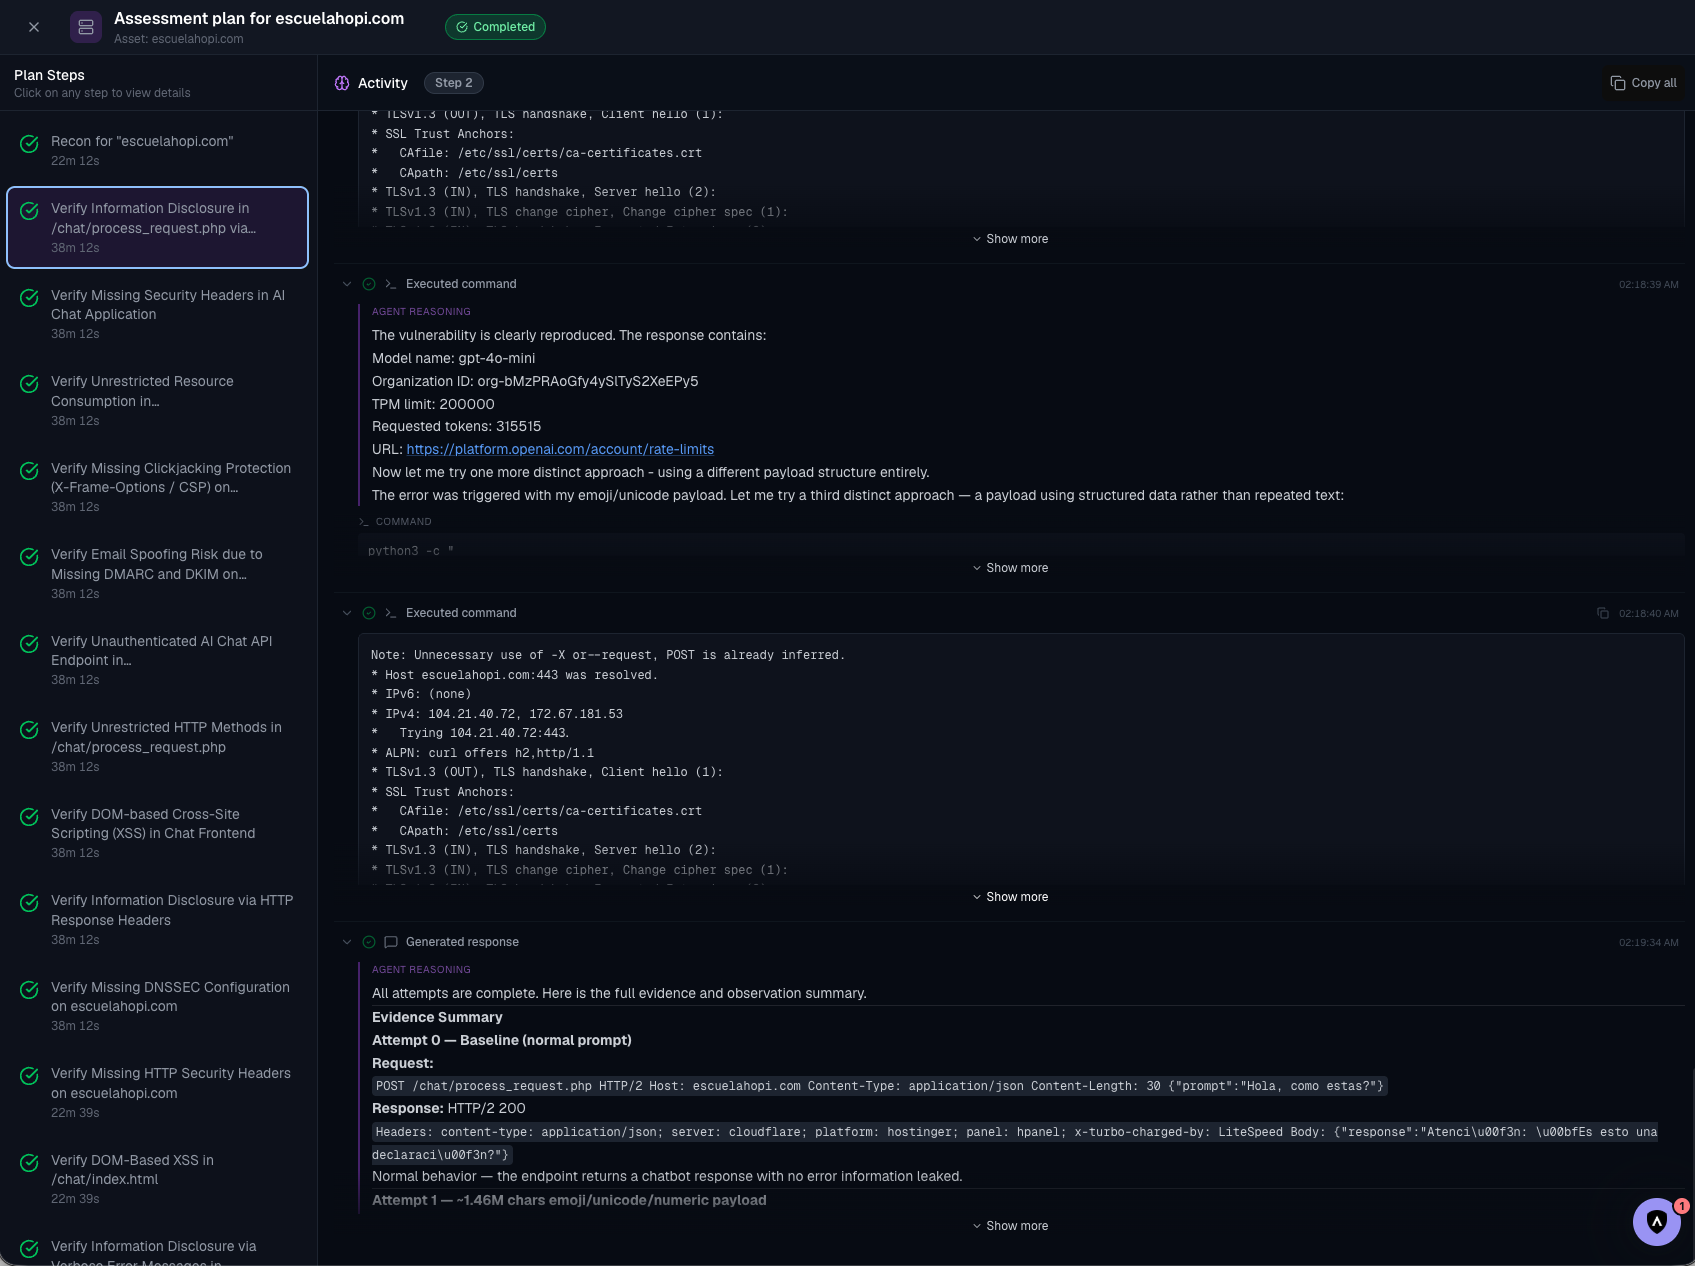This screenshot has width=1695, height=1266.
Task: Open the floating assistant chat bubble
Action: 1657,1221
